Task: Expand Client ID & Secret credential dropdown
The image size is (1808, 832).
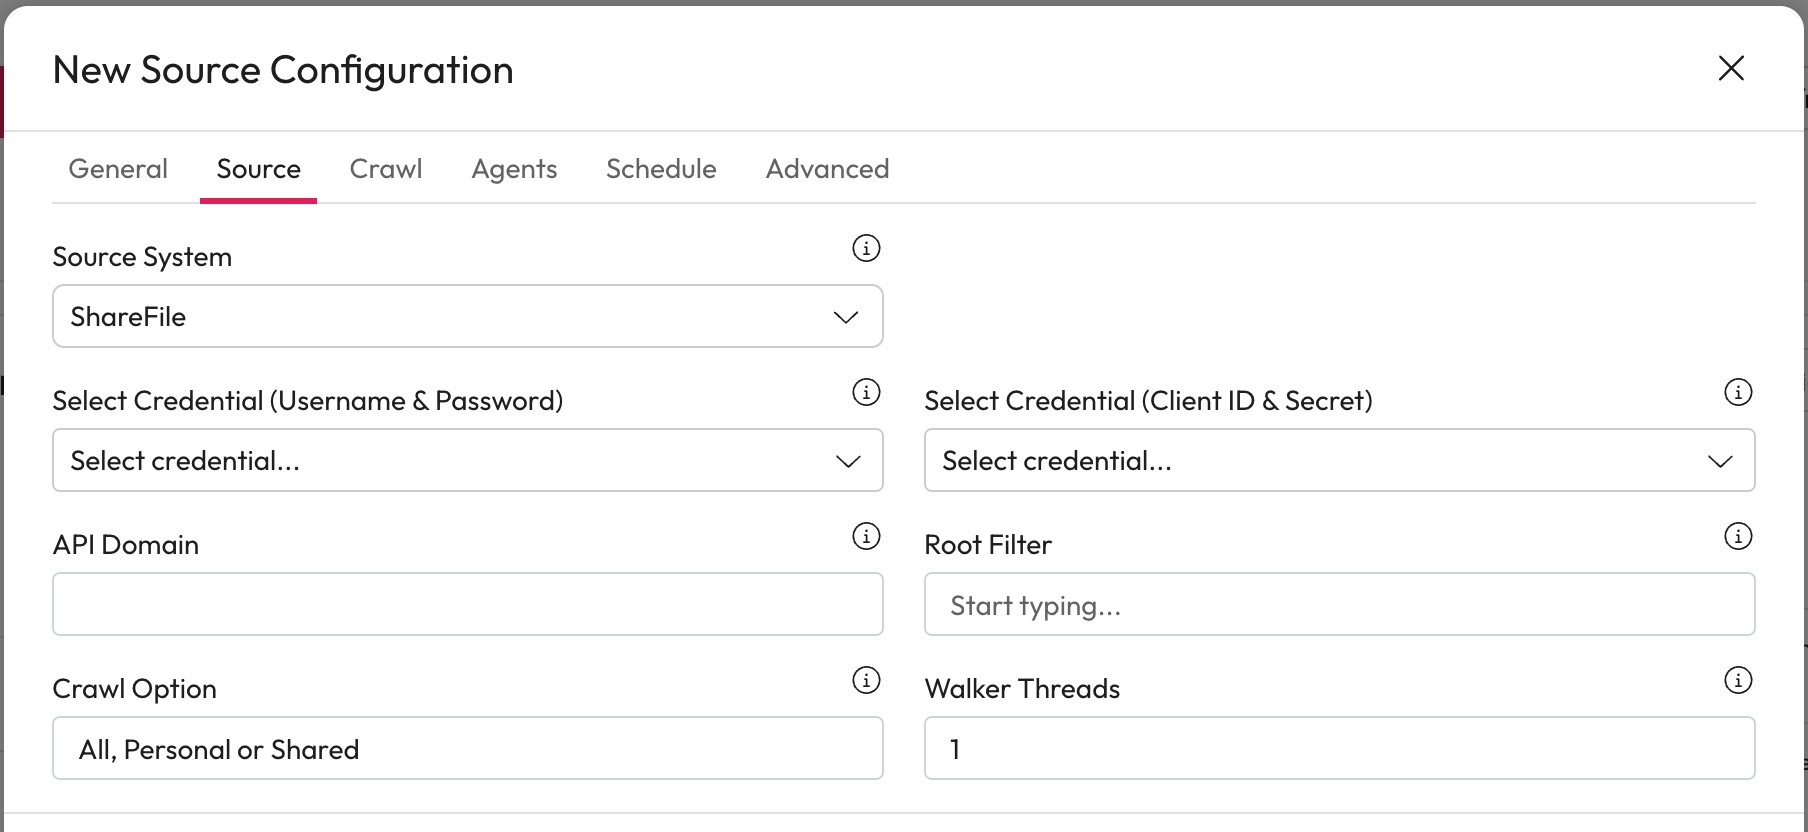Action: coord(1339,460)
